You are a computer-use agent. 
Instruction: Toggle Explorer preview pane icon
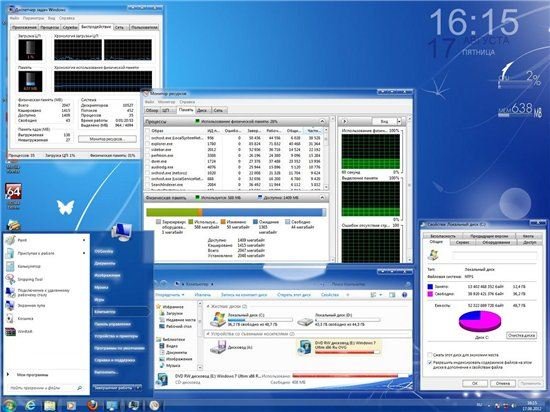pos(392,295)
